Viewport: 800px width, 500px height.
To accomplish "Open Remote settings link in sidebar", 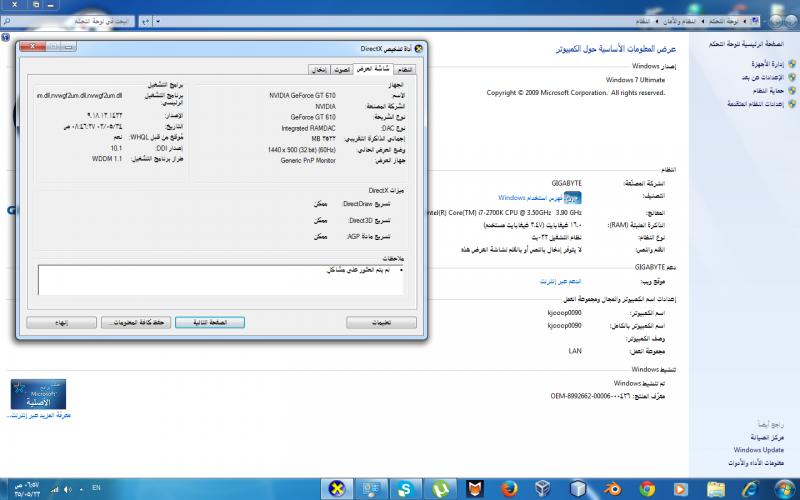I will (x=763, y=77).
